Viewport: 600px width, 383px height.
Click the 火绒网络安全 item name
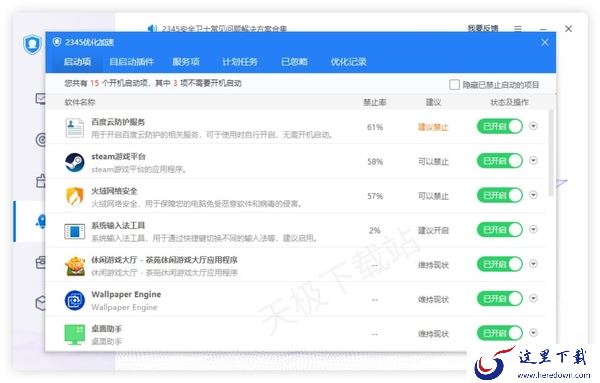114,191
